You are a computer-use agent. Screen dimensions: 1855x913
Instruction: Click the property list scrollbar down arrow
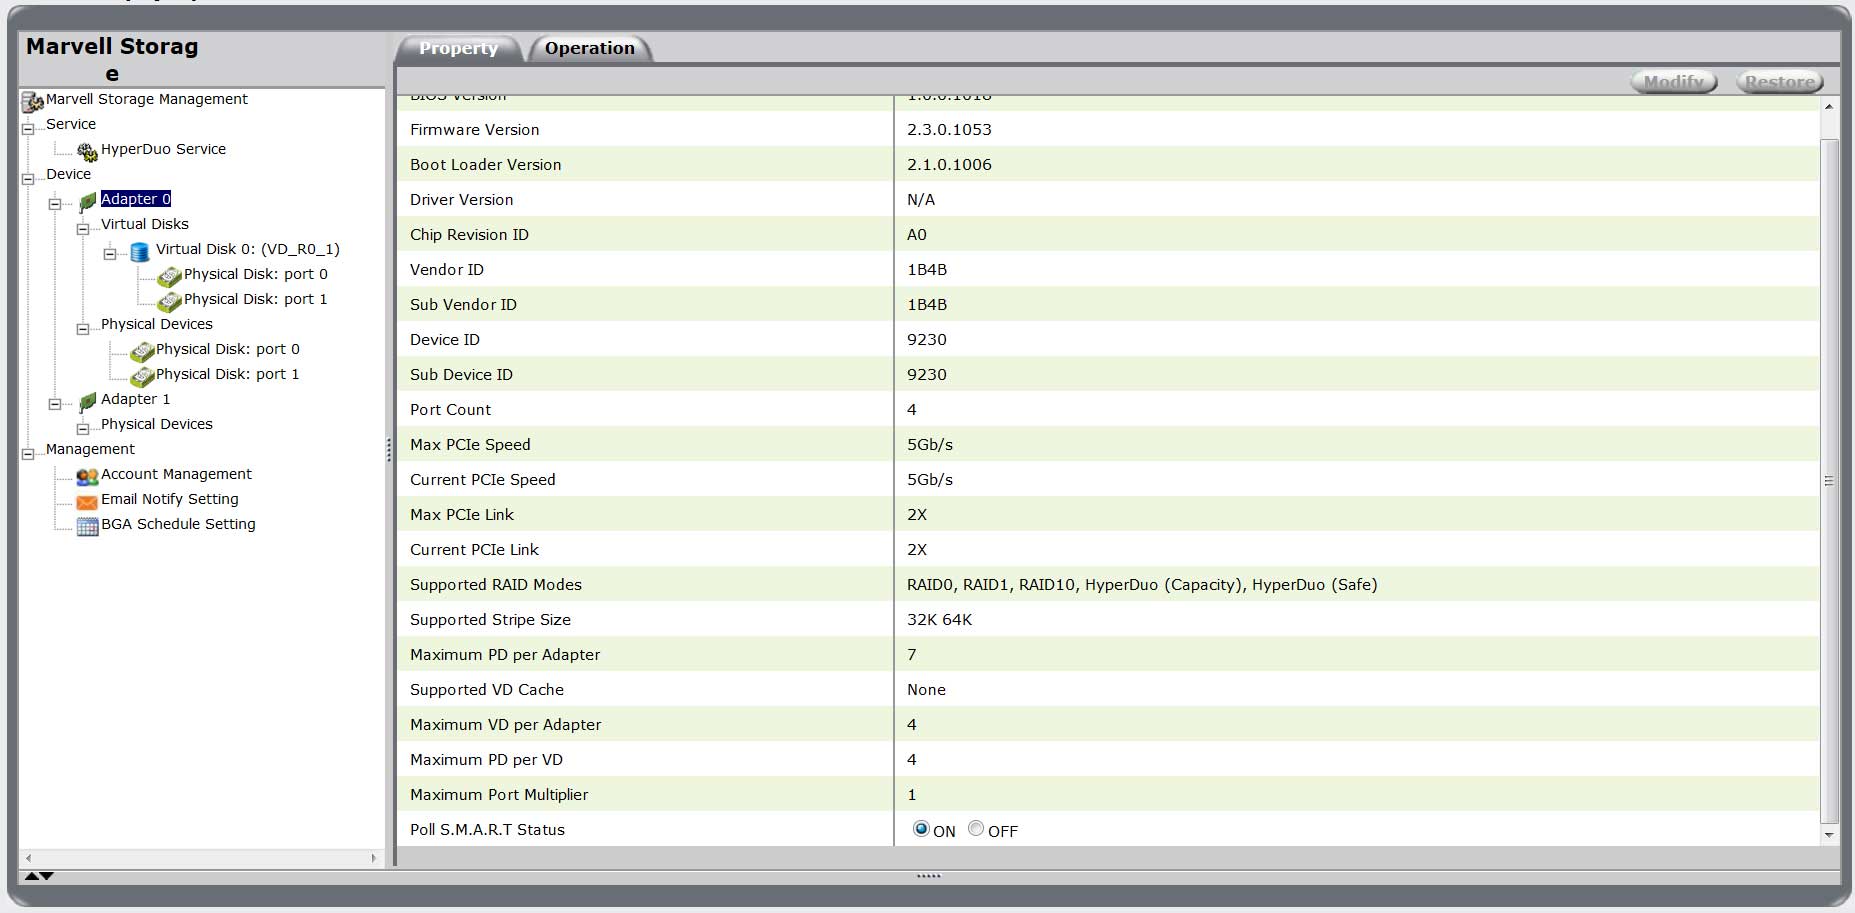(1829, 835)
